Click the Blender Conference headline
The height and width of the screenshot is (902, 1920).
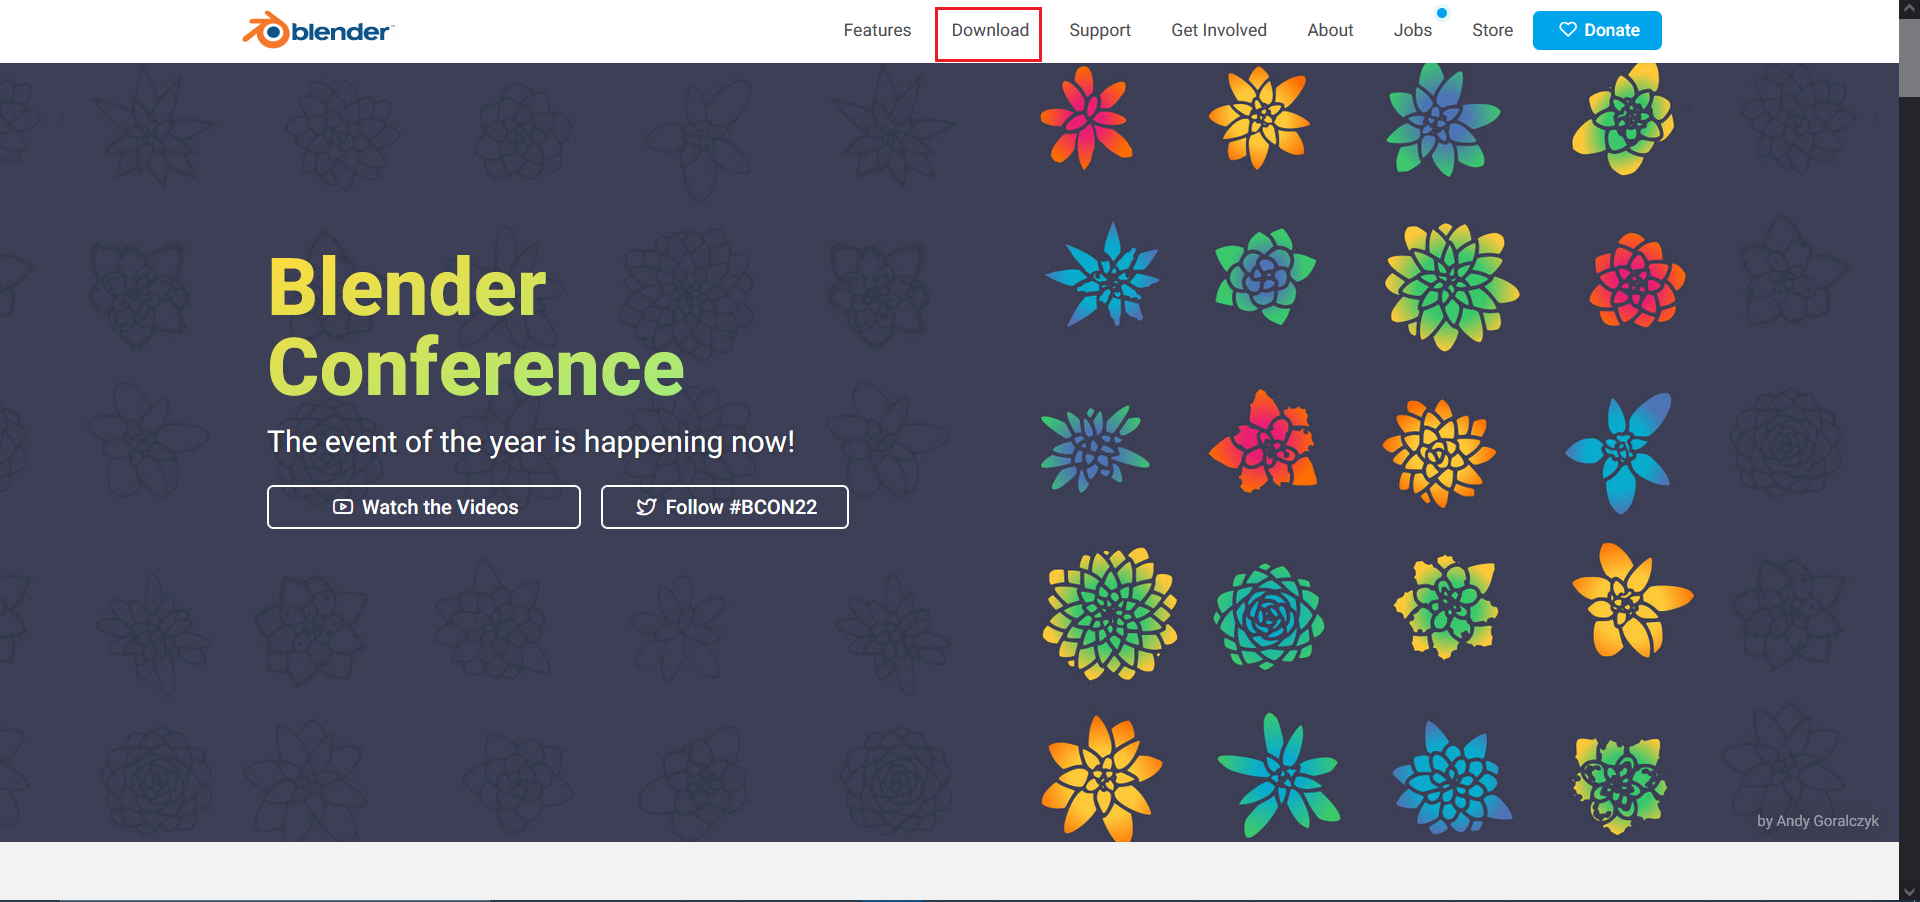coord(475,327)
